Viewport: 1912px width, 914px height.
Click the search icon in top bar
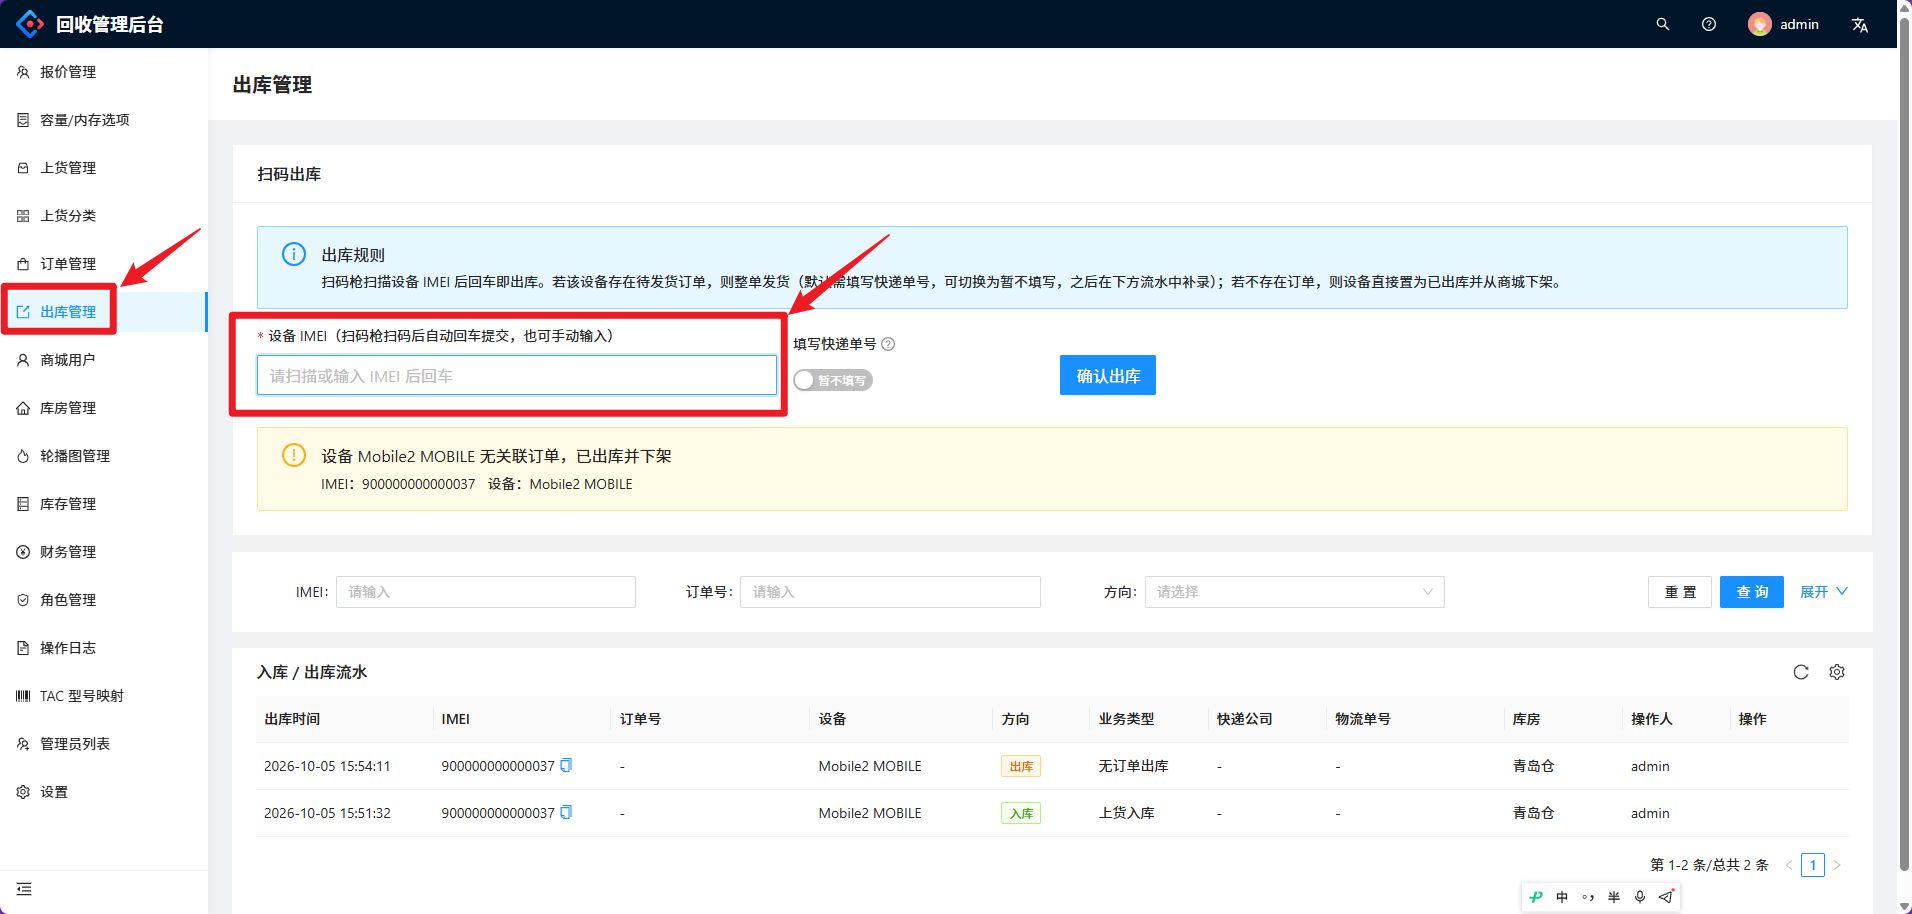pyautogui.click(x=1662, y=24)
